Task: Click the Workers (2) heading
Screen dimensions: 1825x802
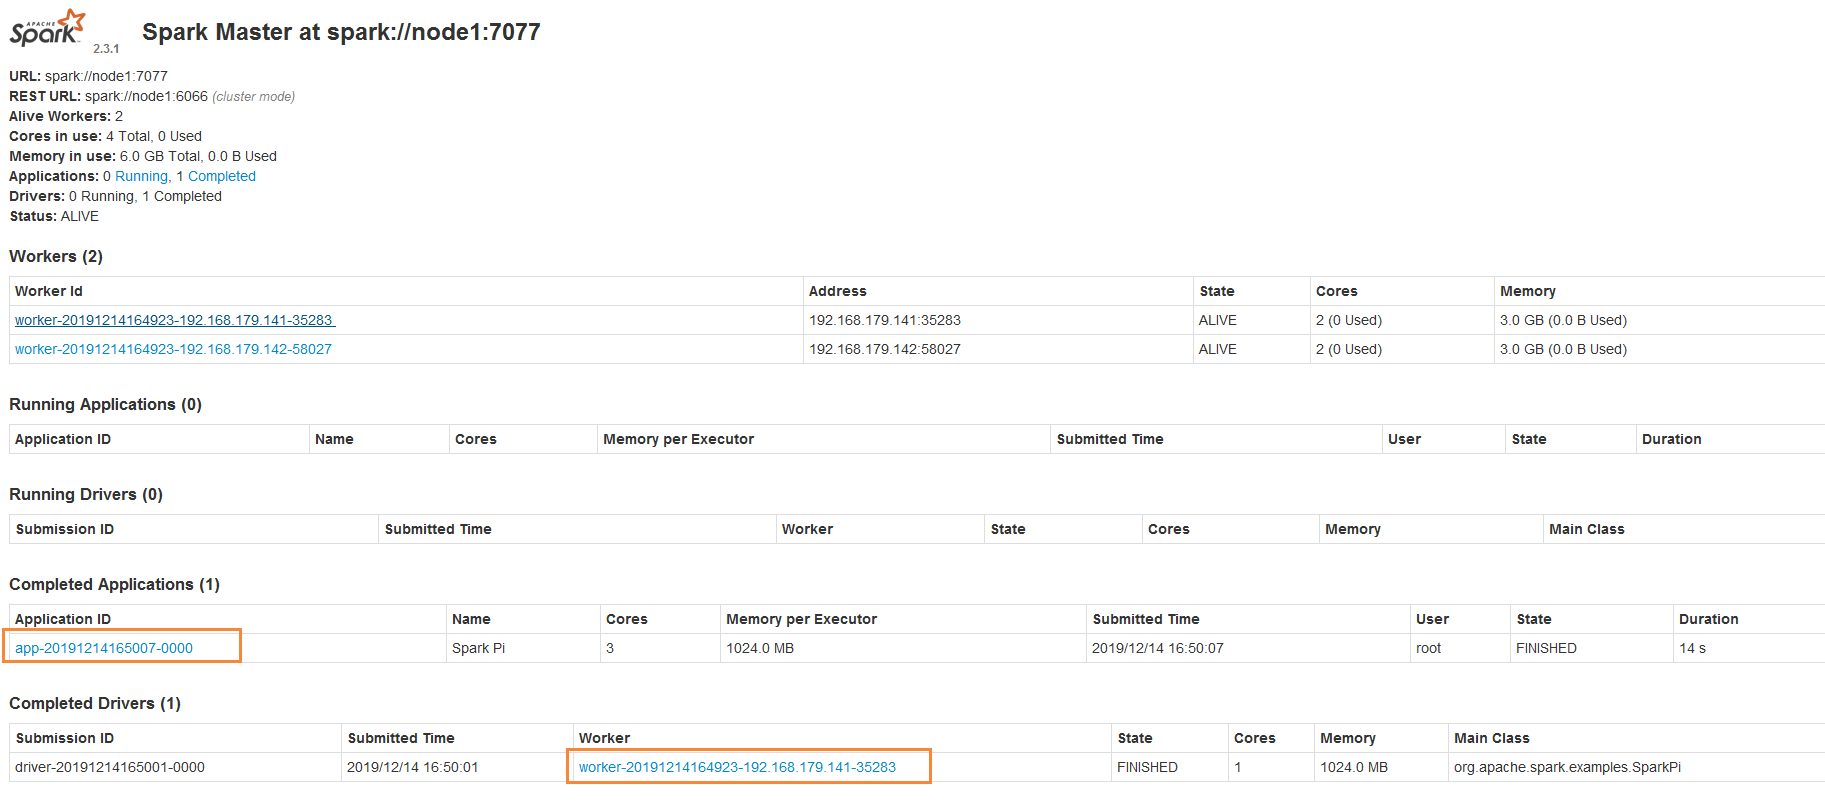Action: click(x=56, y=256)
